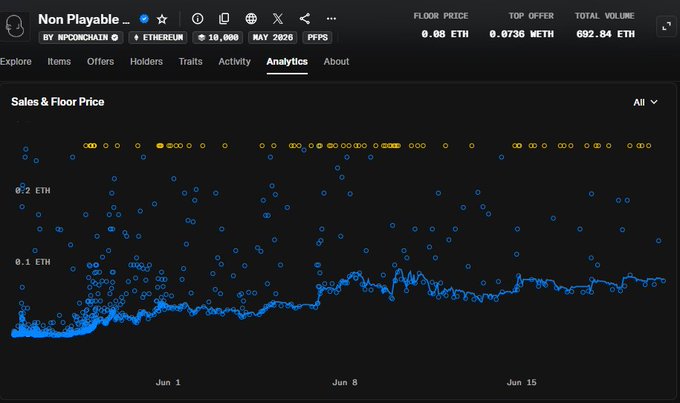Switch to the Items tab

[59, 62]
